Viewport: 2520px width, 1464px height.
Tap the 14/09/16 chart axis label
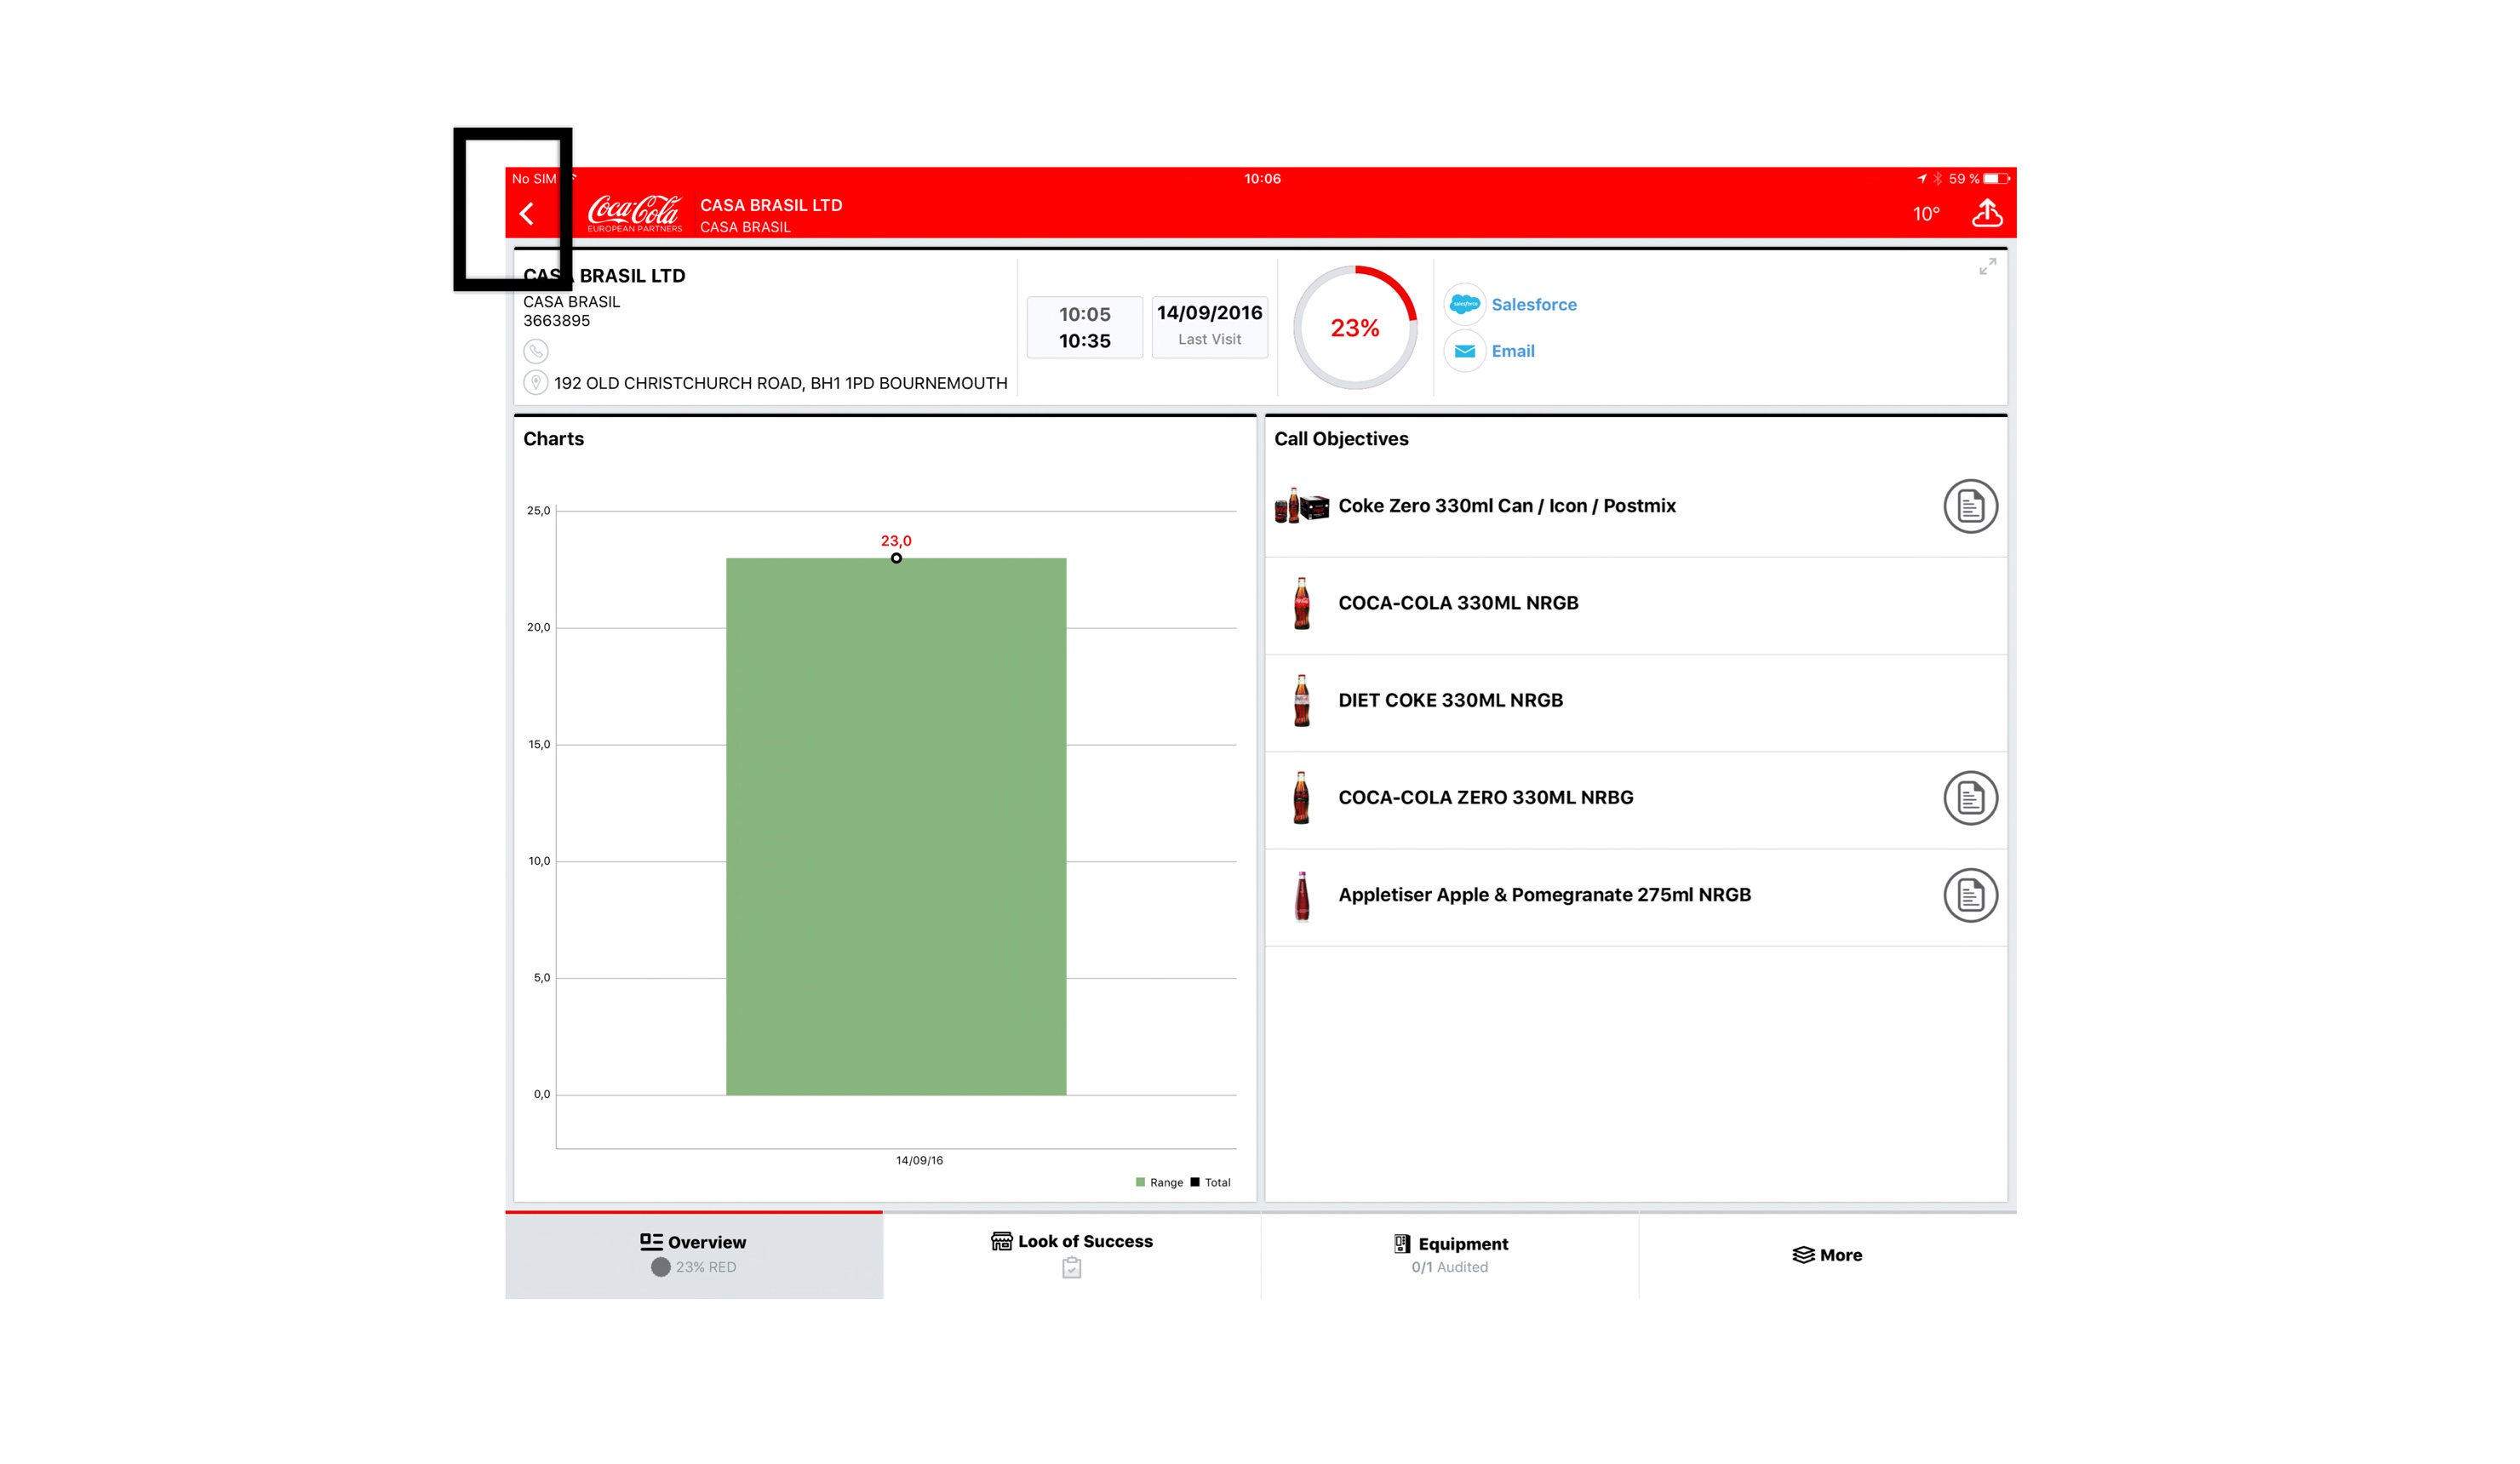tap(919, 1160)
